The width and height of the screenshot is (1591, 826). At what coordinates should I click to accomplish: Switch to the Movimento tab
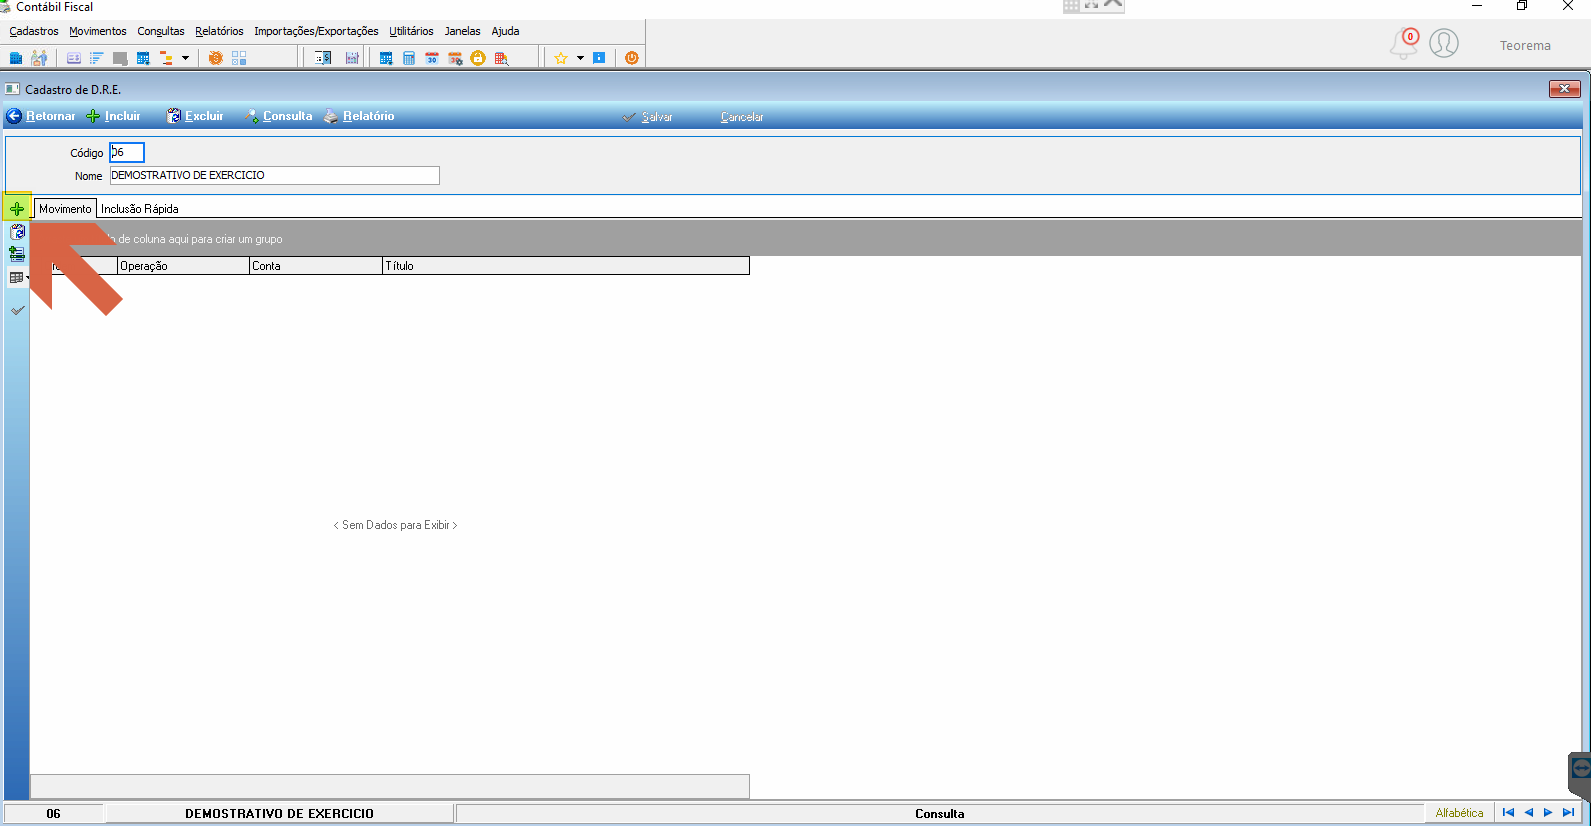pos(65,208)
